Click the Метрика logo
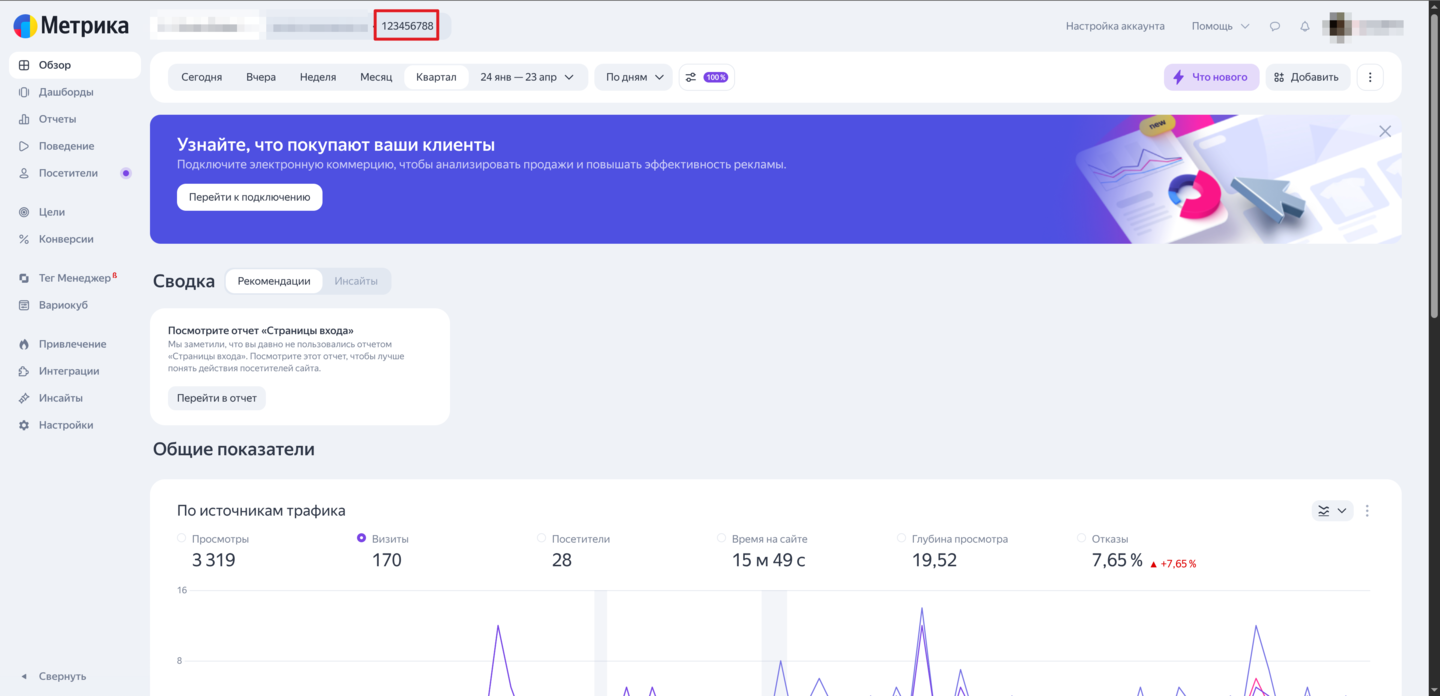This screenshot has width=1440, height=696. point(71,26)
